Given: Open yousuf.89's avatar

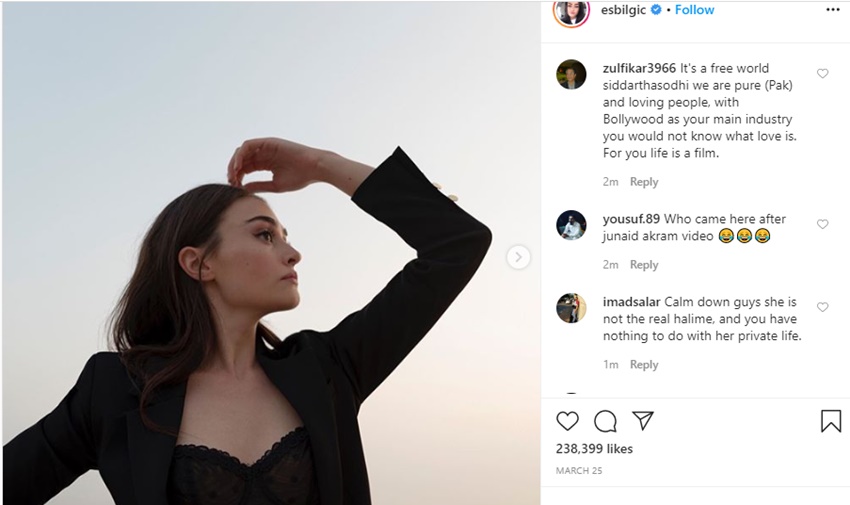Looking at the screenshot, I should [x=571, y=225].
